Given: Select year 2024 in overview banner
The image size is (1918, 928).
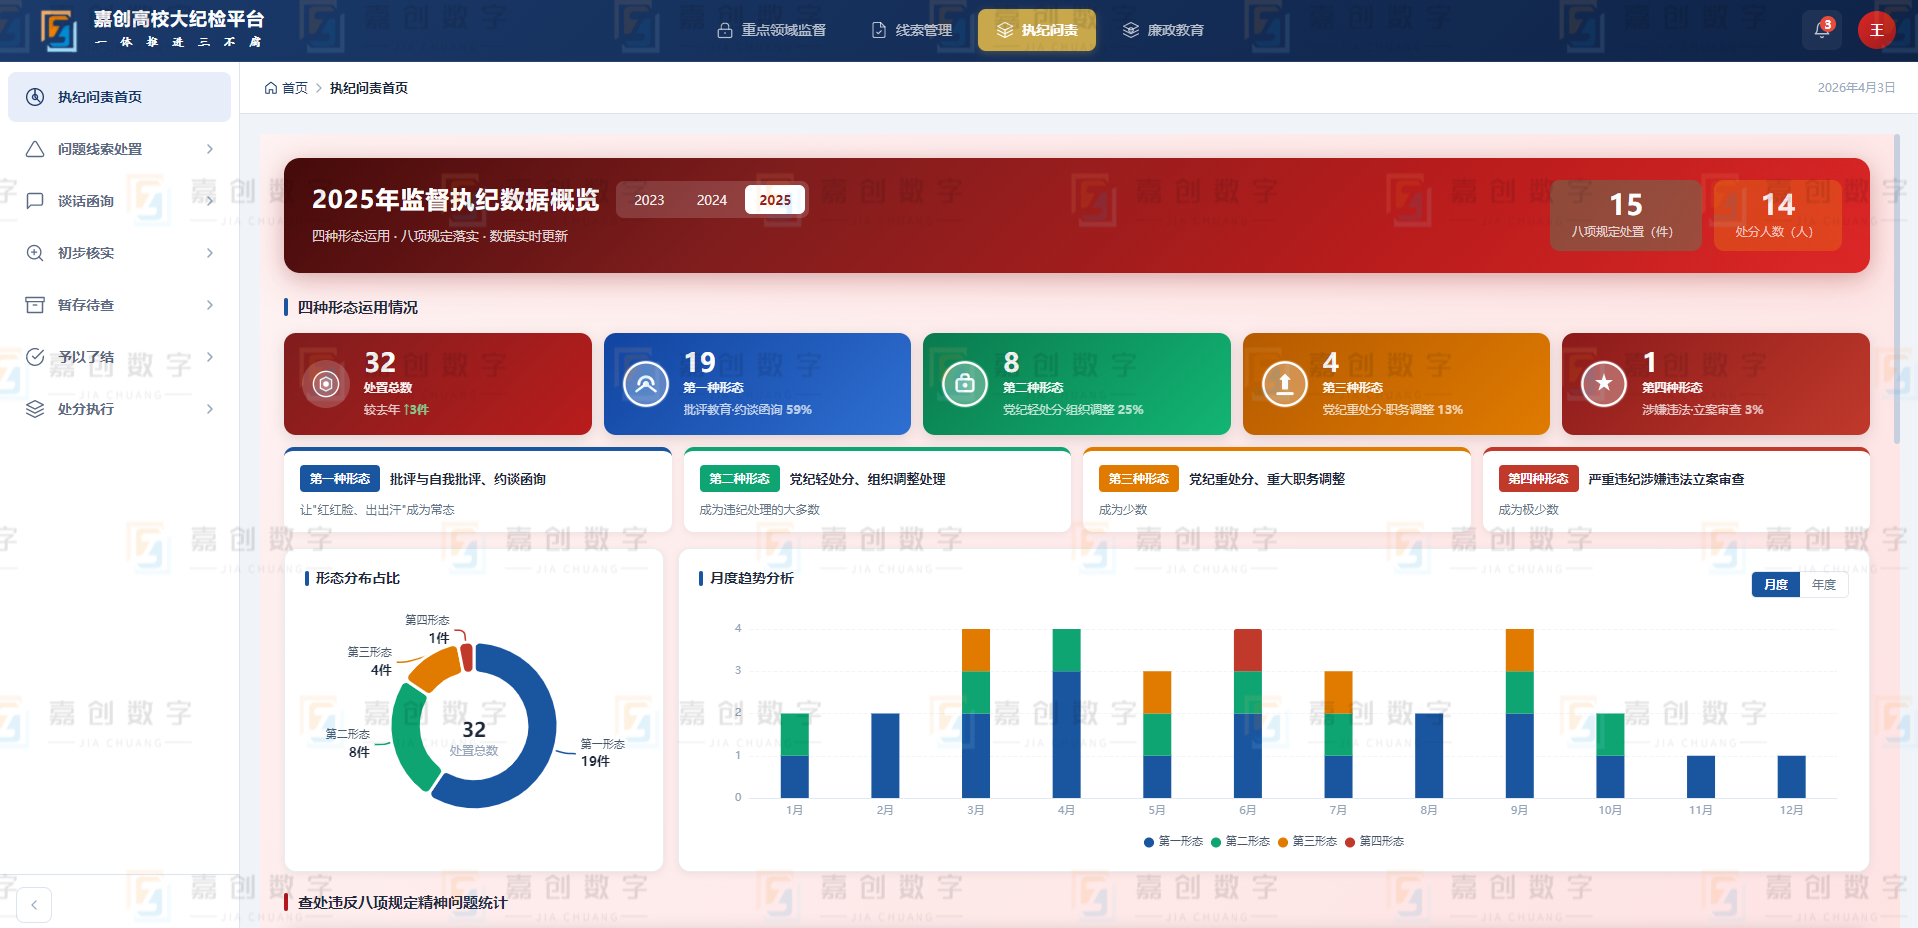Looking at the screenshot, I should tap(712, 200).
